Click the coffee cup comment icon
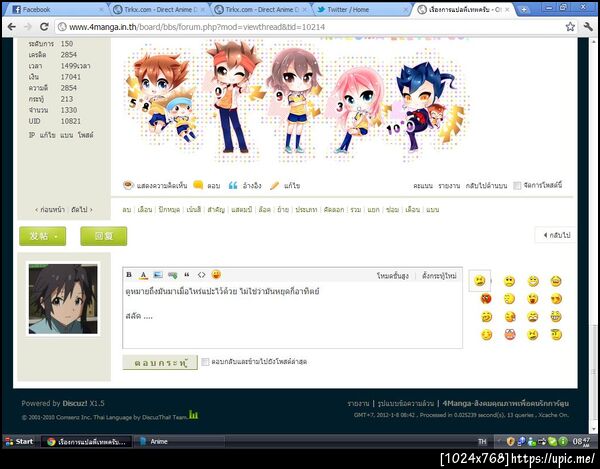 [x=128, y=185]
